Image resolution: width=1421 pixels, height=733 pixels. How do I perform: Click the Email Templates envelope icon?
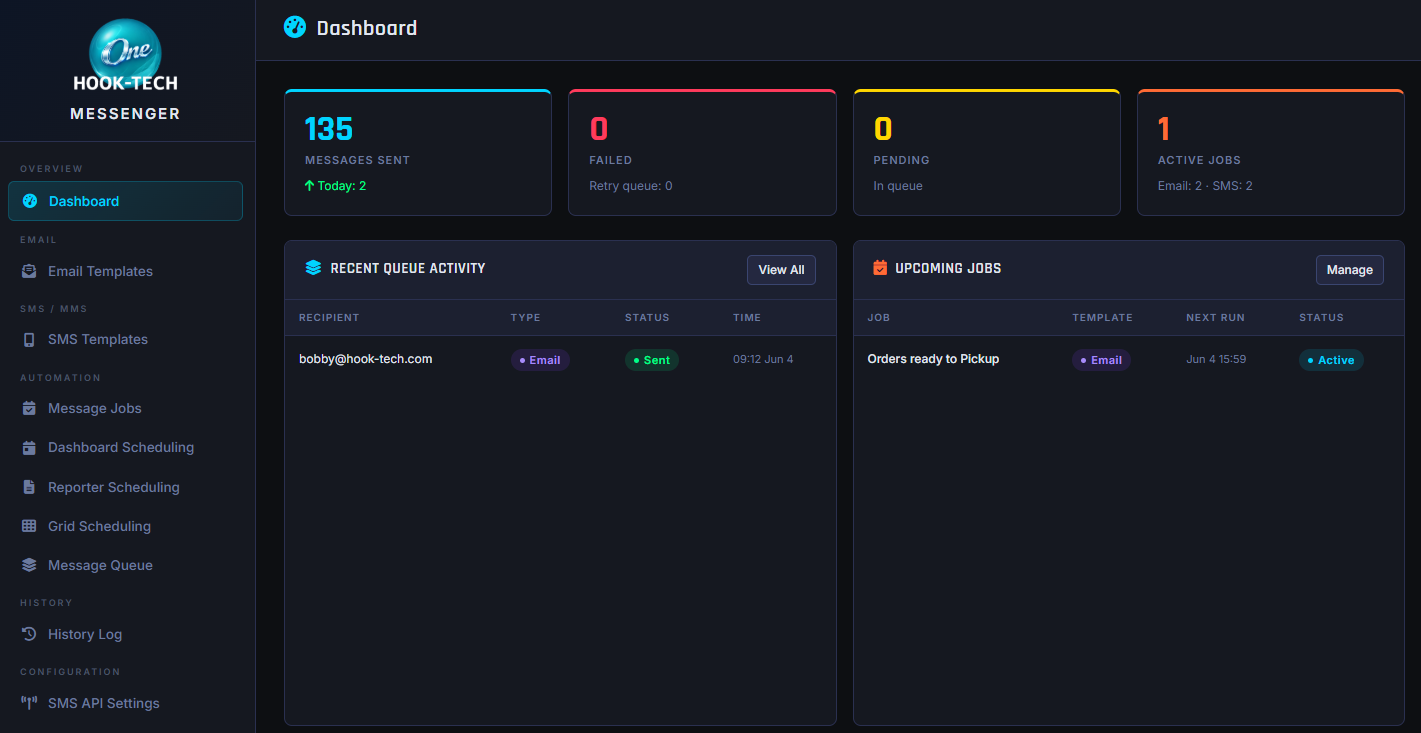[29, 271]
